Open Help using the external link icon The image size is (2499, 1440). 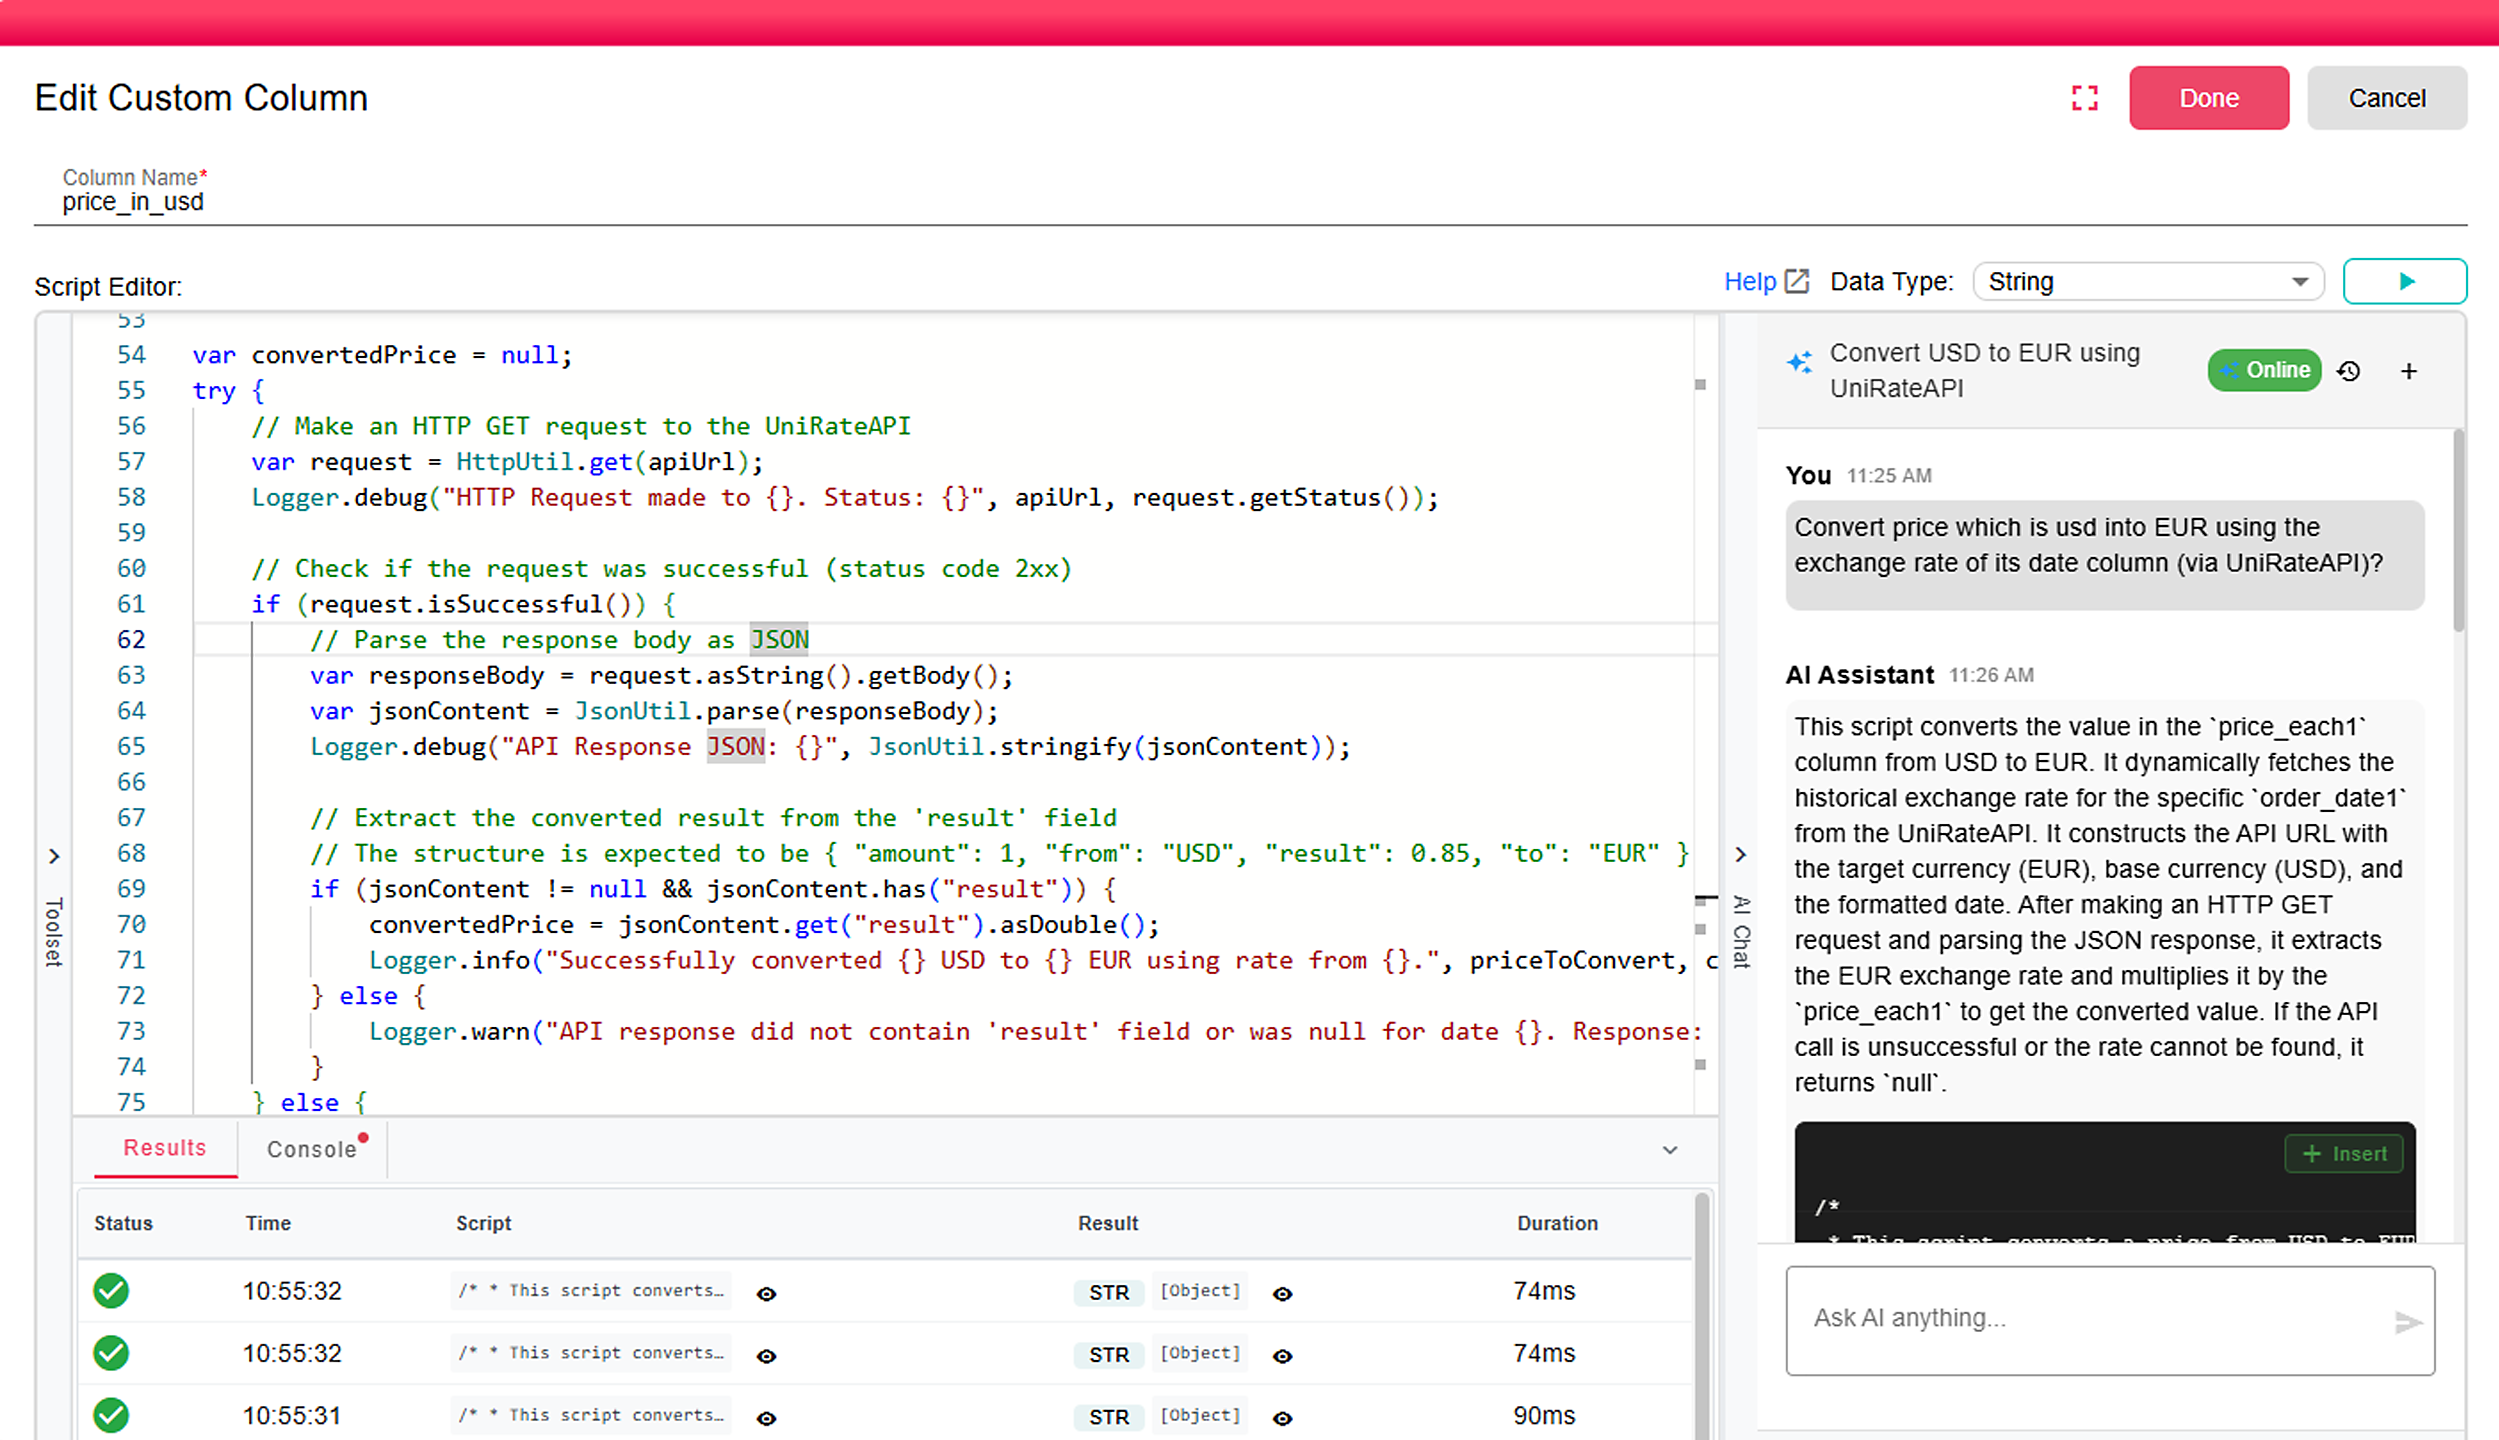point(1796,281)
